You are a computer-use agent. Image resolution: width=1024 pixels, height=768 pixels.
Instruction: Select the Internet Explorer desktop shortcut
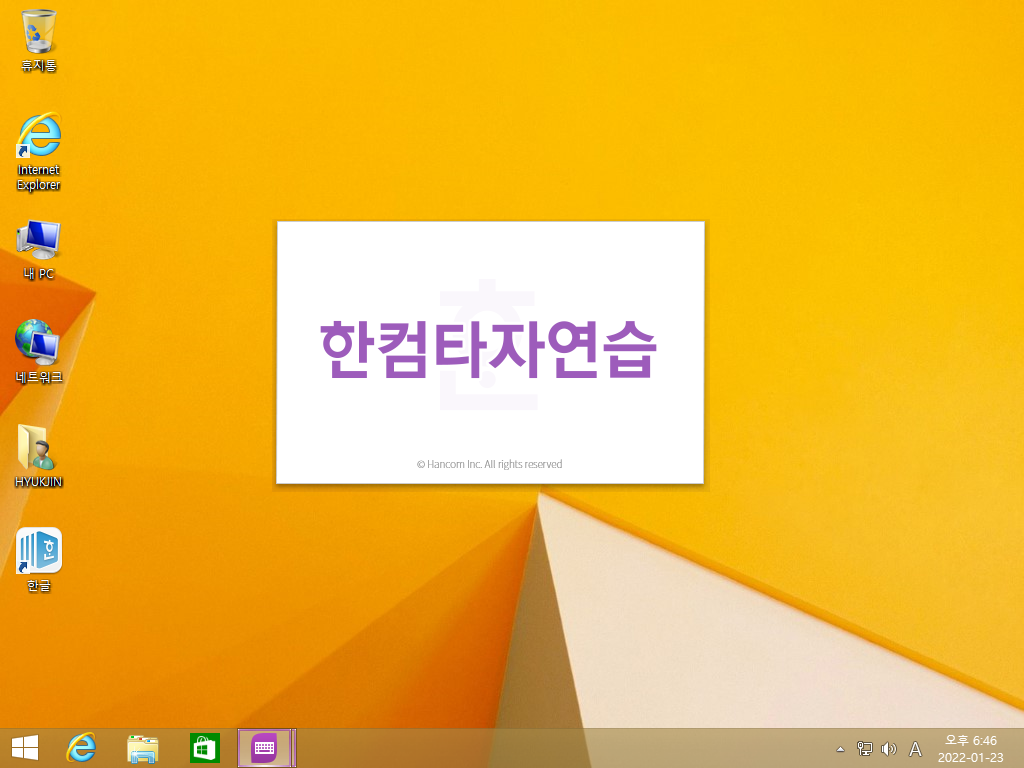coord(39,152)
